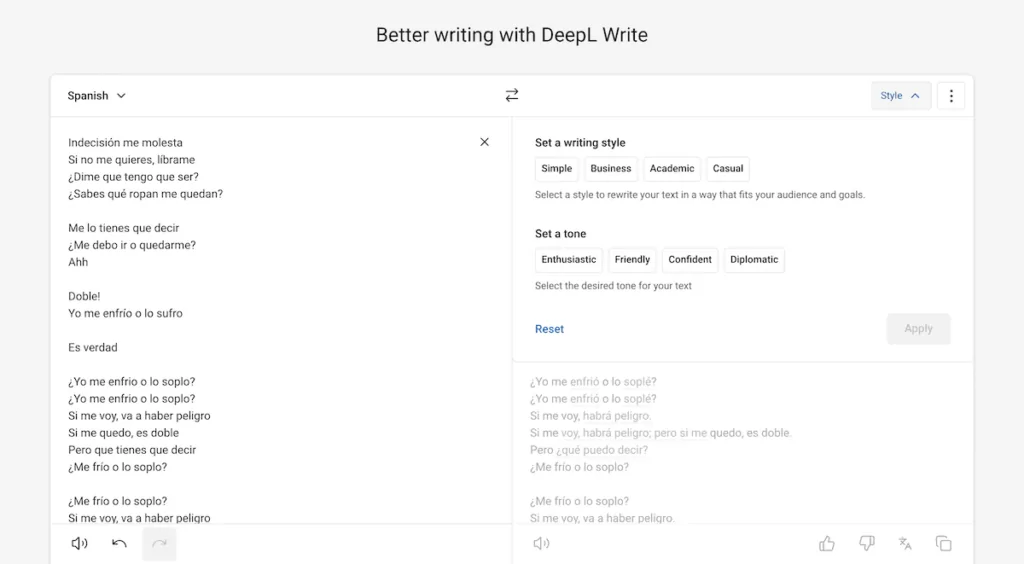Click the line 'Indecisión me molesta'
Screen dimensions: 1024x564
(x=125, y=142)
